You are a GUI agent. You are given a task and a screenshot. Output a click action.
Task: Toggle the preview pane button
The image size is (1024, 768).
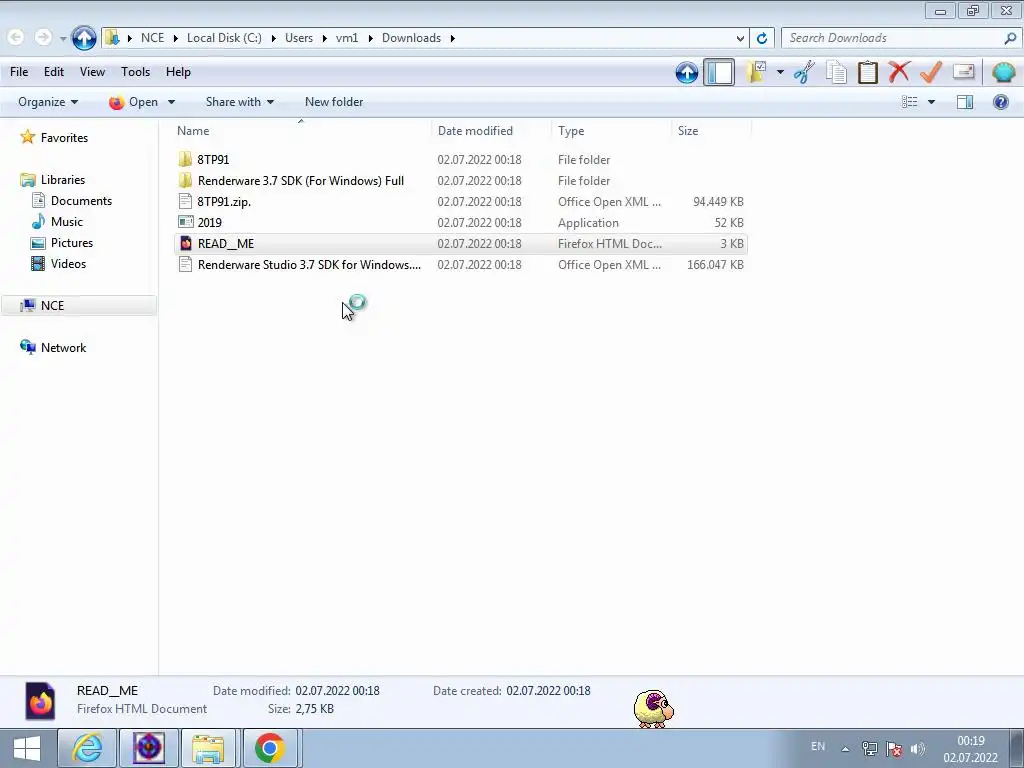[x=965, y=102]
